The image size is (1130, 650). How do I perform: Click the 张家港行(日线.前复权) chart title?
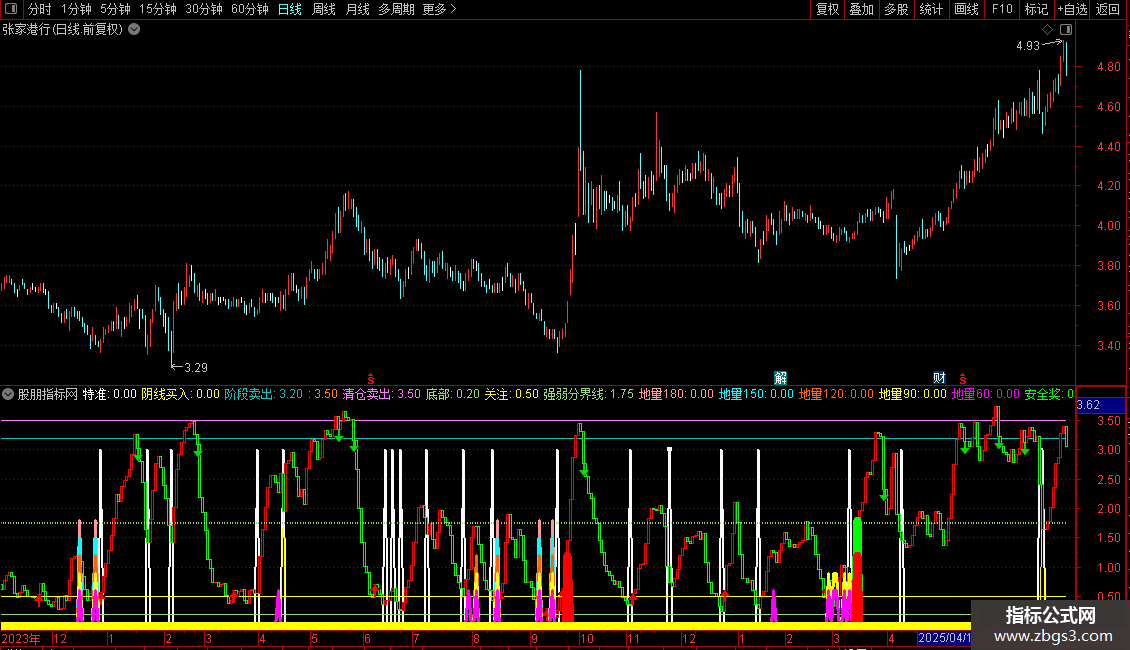click(63, 30)
